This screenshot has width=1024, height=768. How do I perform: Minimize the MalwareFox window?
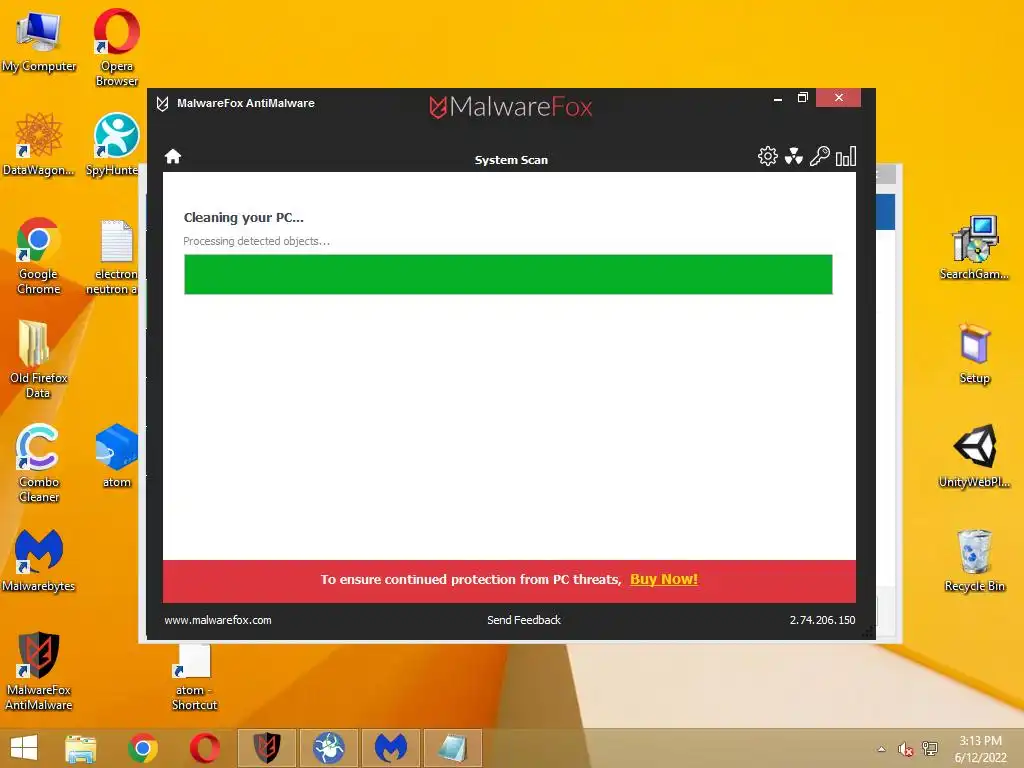coord(778,98)
